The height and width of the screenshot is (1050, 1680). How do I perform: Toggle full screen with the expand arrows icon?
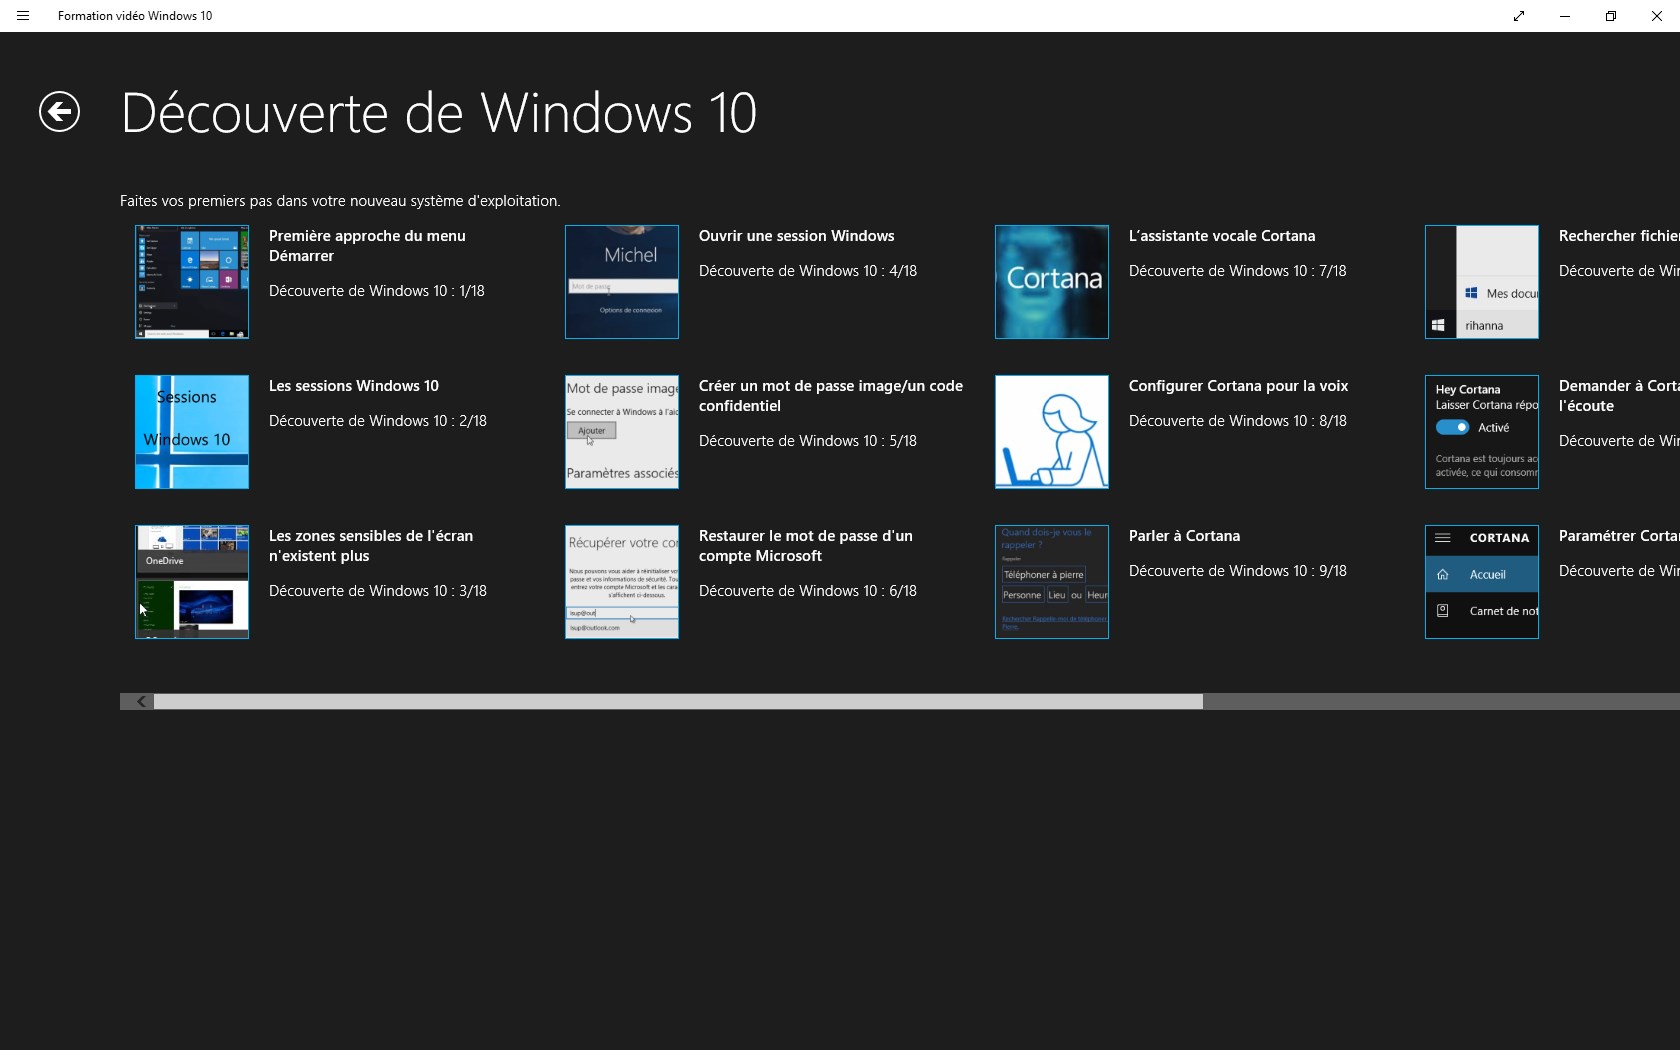point(1519,16)
